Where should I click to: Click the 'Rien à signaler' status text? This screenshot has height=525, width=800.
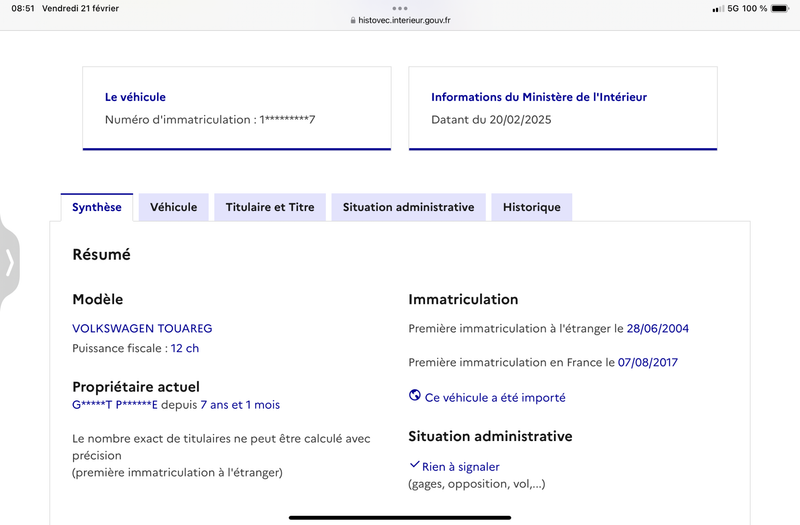pos(461,467)
